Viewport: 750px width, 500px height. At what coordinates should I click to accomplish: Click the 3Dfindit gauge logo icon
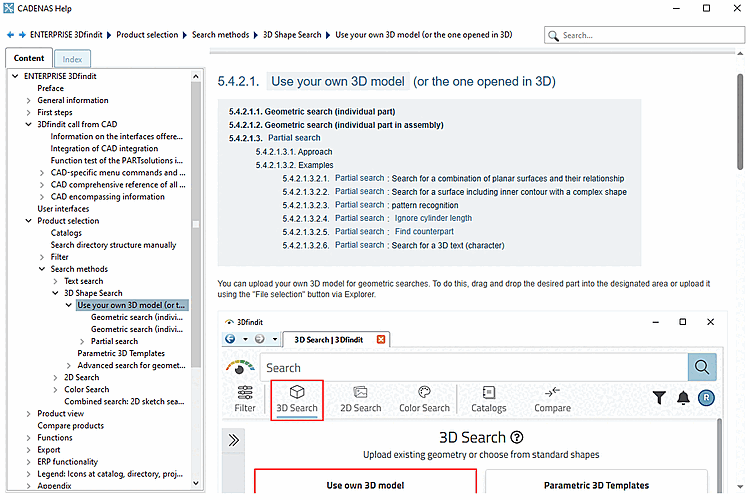tap(240, 367)
